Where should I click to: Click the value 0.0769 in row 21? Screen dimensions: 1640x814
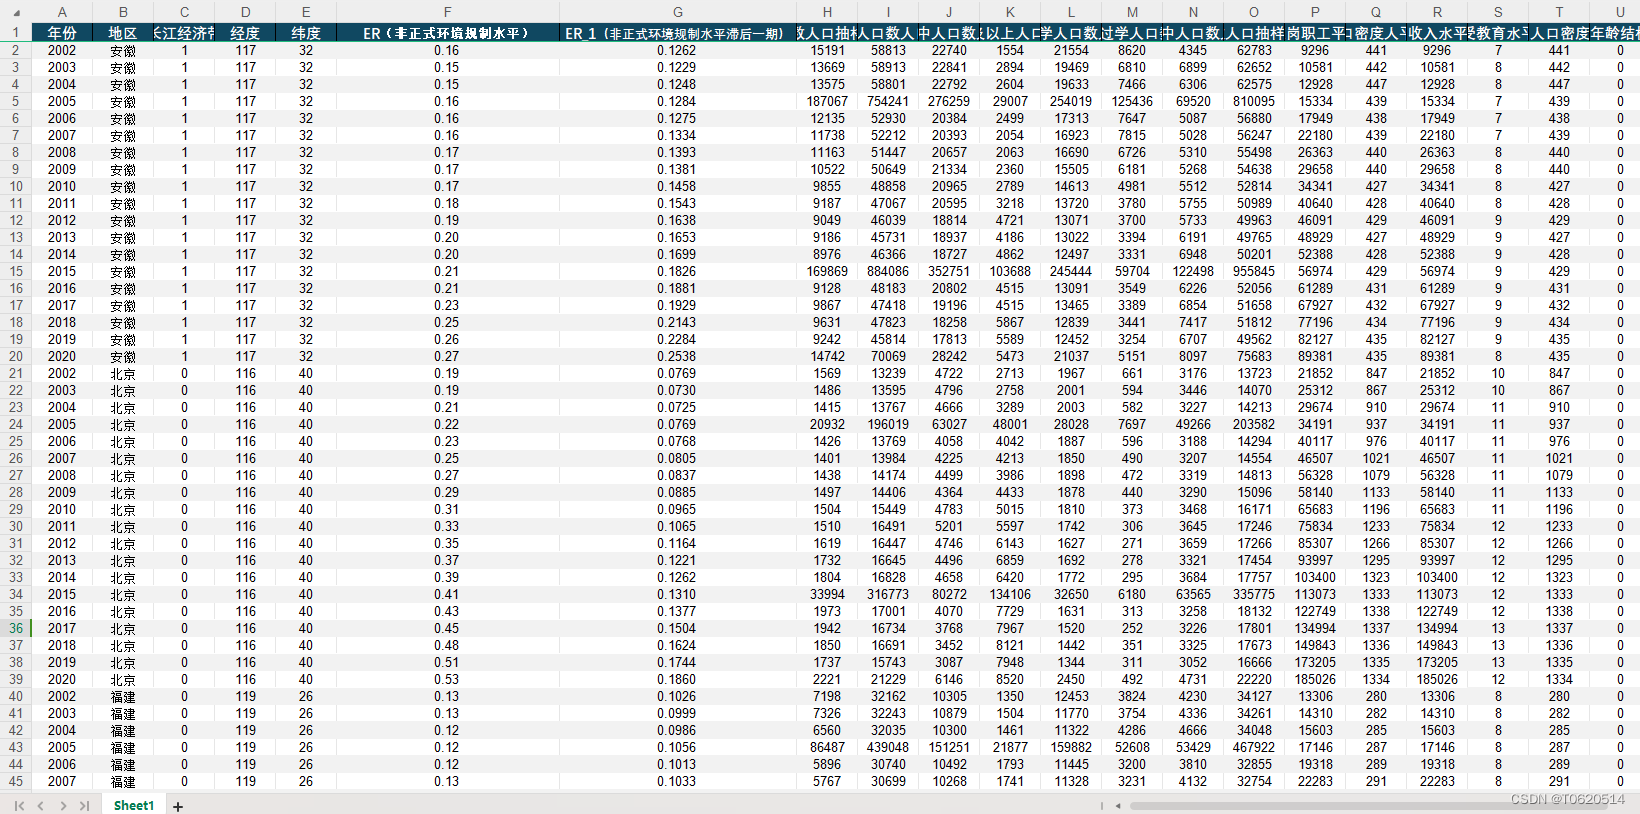tap(677, 373)
